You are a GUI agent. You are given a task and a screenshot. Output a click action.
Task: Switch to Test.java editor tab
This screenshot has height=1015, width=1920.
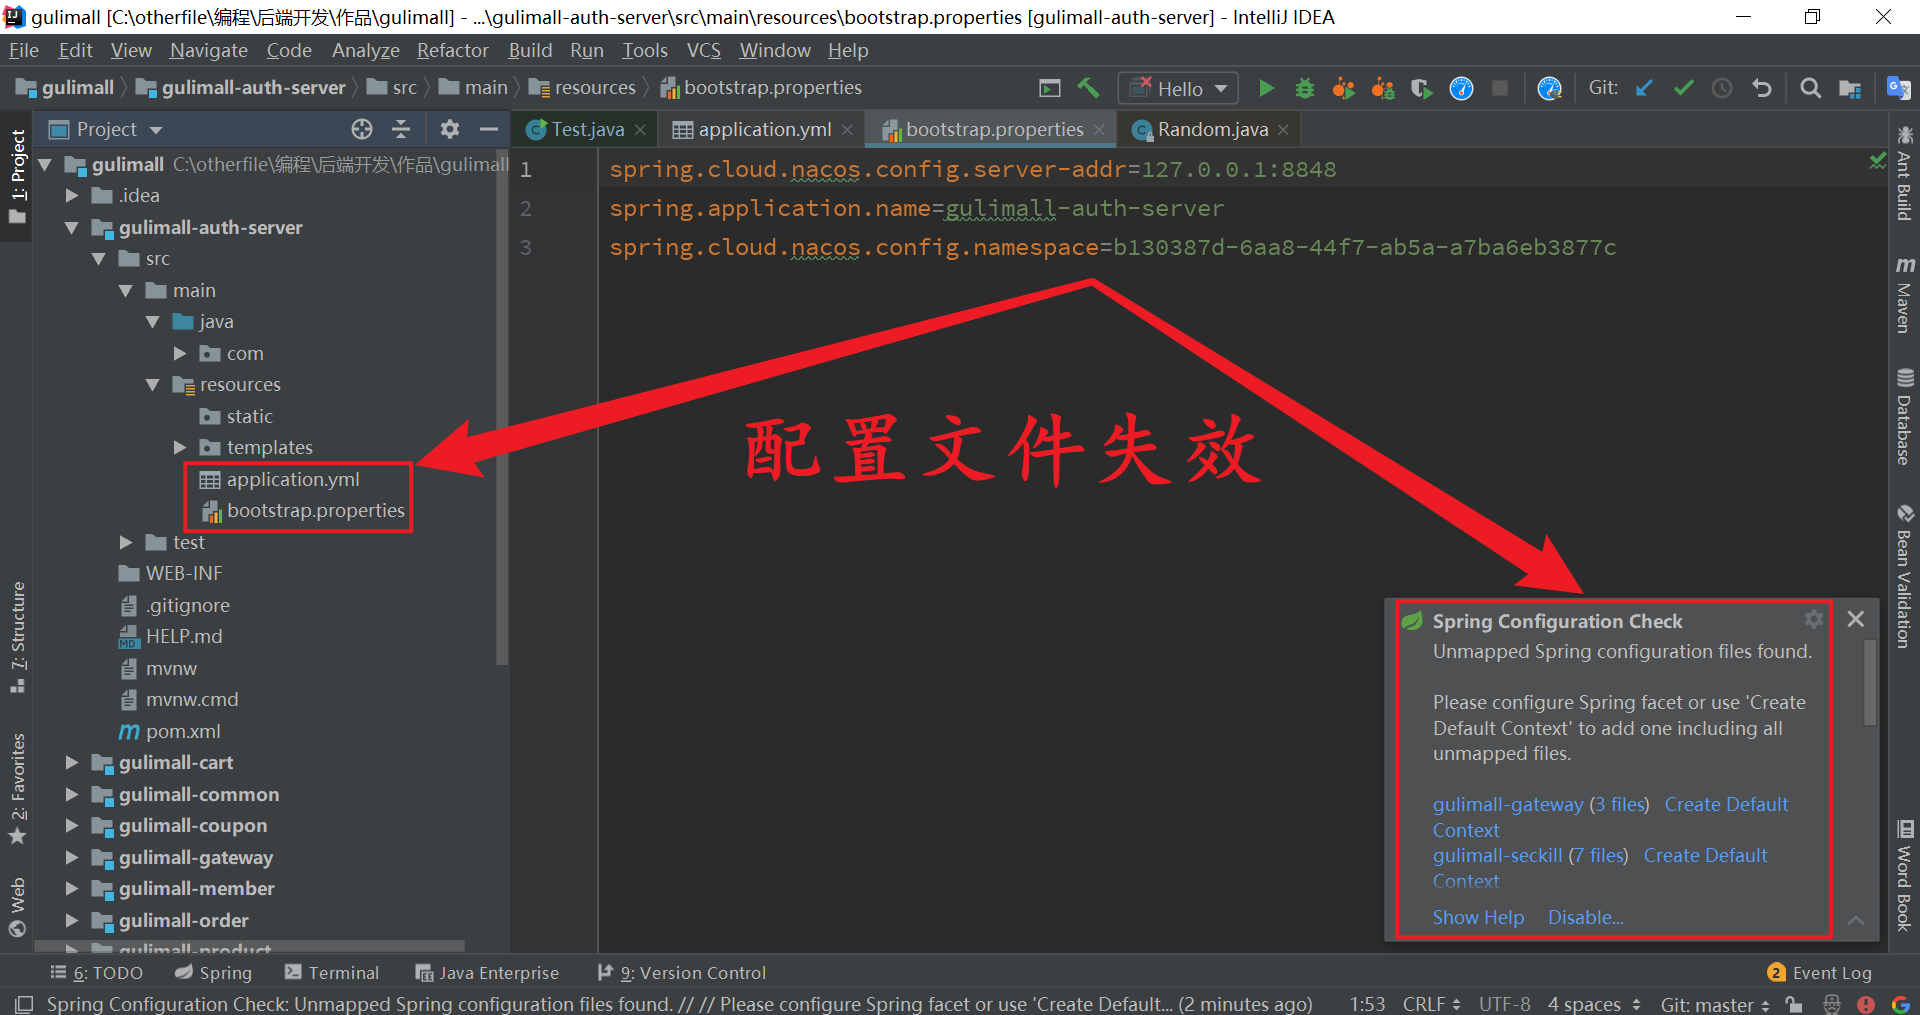click(586, 129)
